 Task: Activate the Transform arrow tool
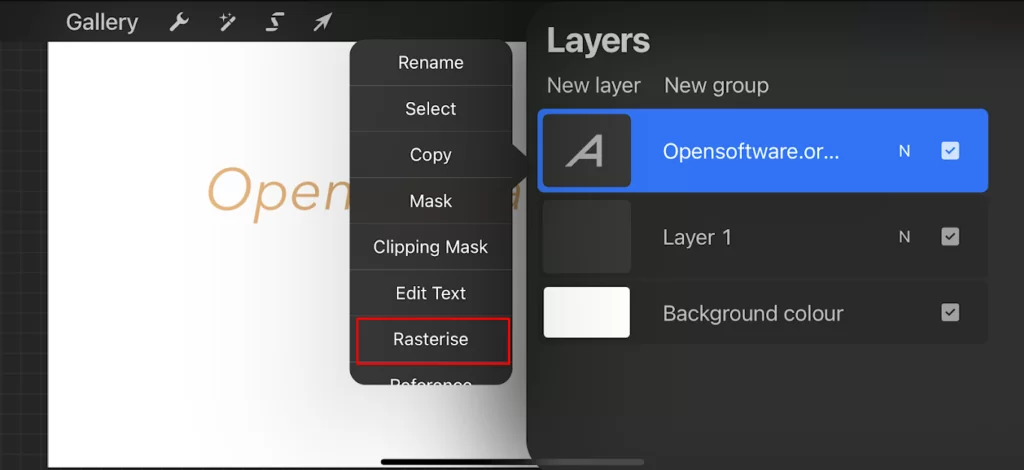point(322,23)
